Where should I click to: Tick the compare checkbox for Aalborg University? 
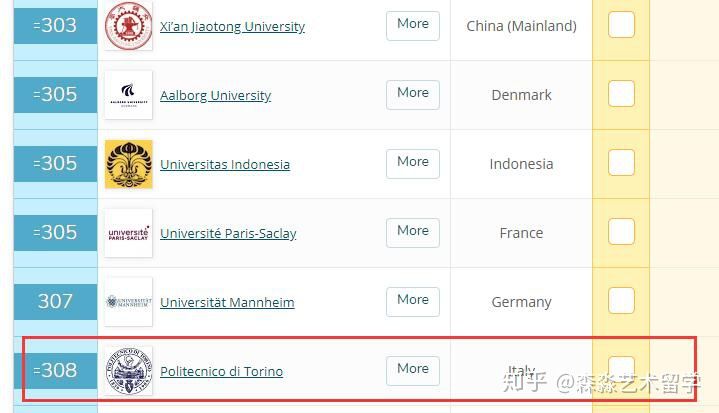pyautogui.click(x=621, y=94)
